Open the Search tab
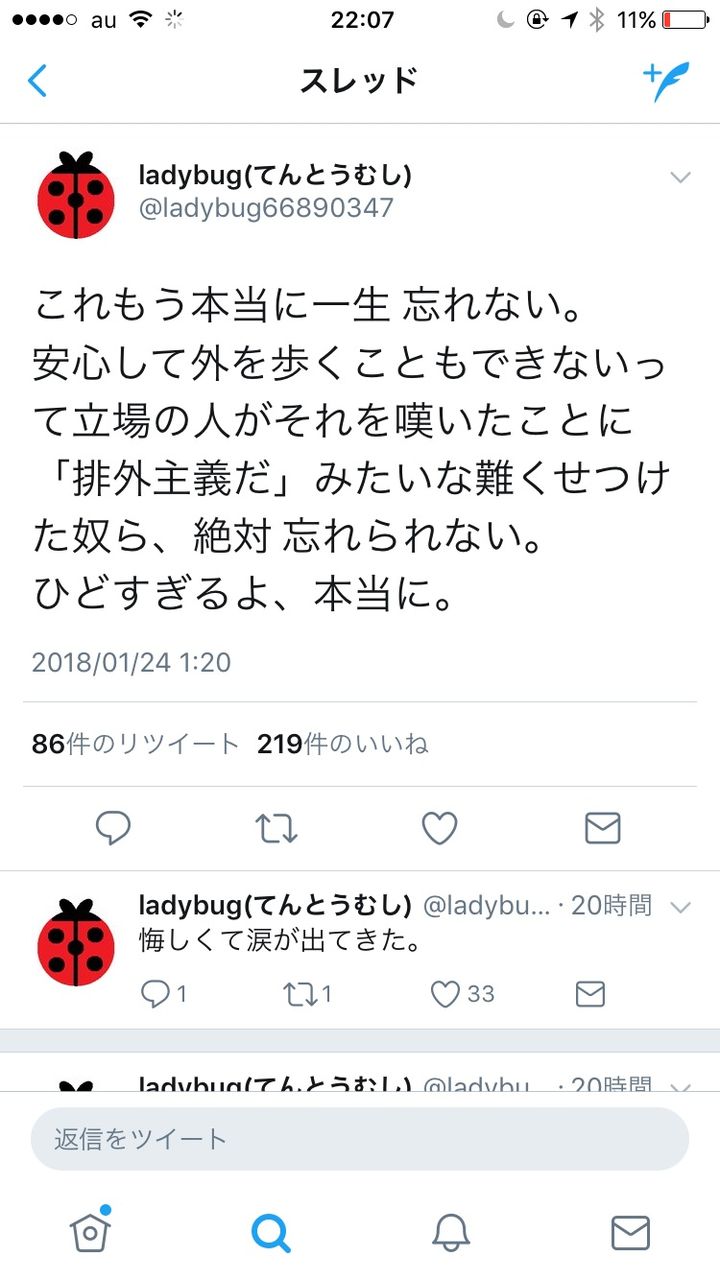 coord(270,1232)
